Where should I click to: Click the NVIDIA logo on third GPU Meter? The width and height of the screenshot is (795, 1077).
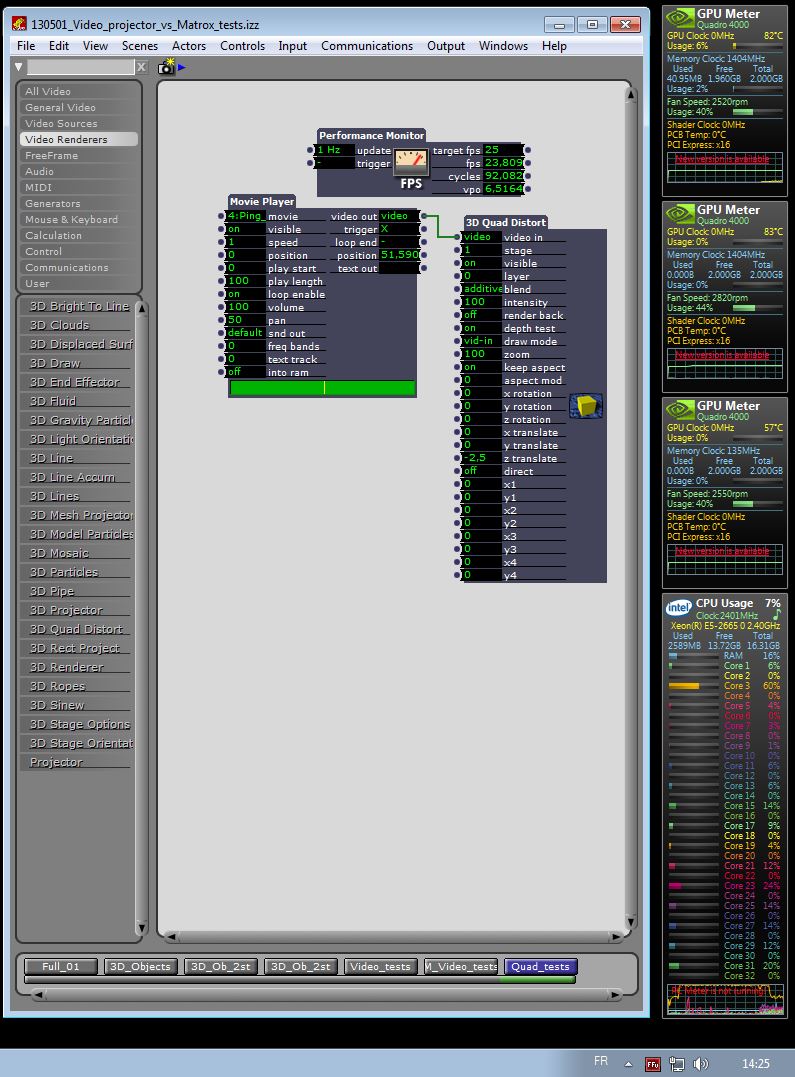click(x=680, y=409)
